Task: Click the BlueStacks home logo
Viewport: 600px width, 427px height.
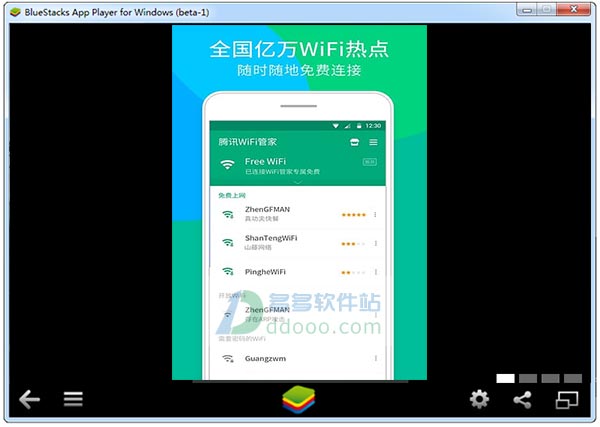Action: (298, 400)
